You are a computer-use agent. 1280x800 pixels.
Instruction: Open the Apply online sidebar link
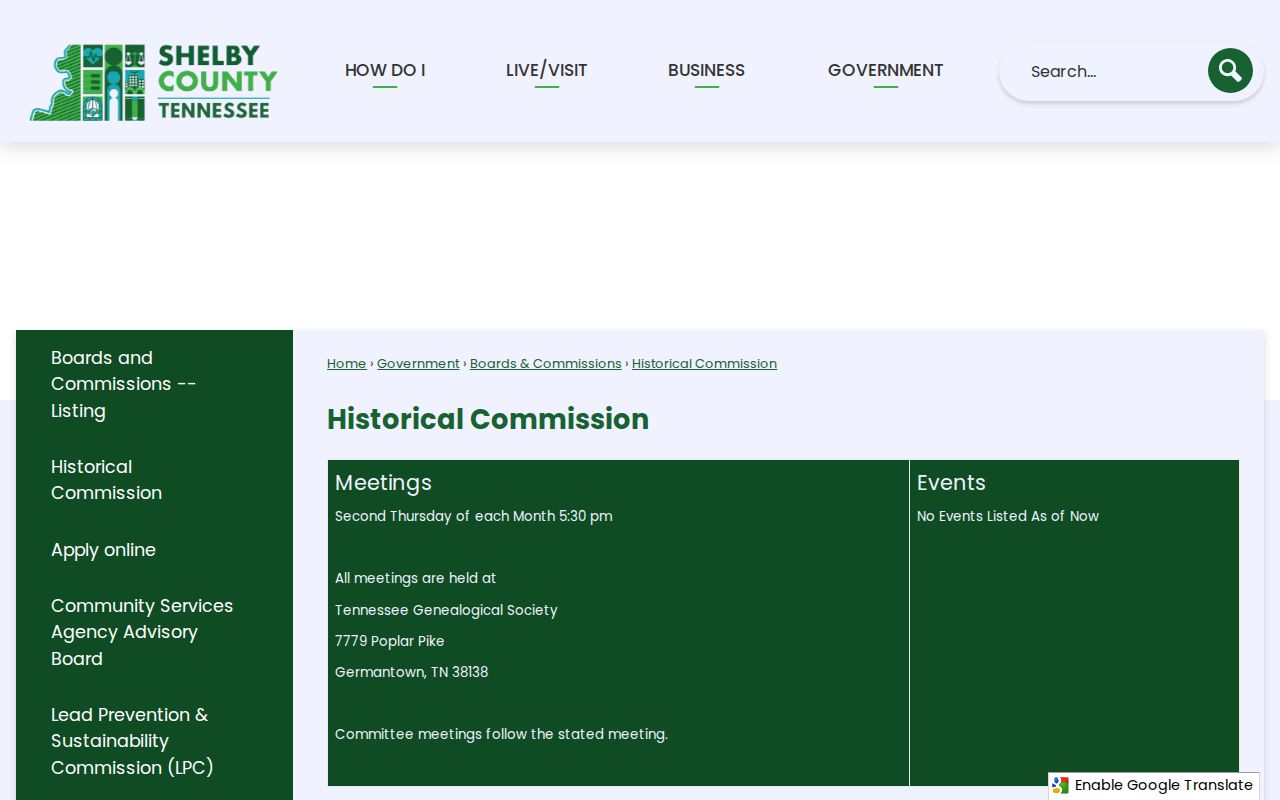click(x=104, y=550)
